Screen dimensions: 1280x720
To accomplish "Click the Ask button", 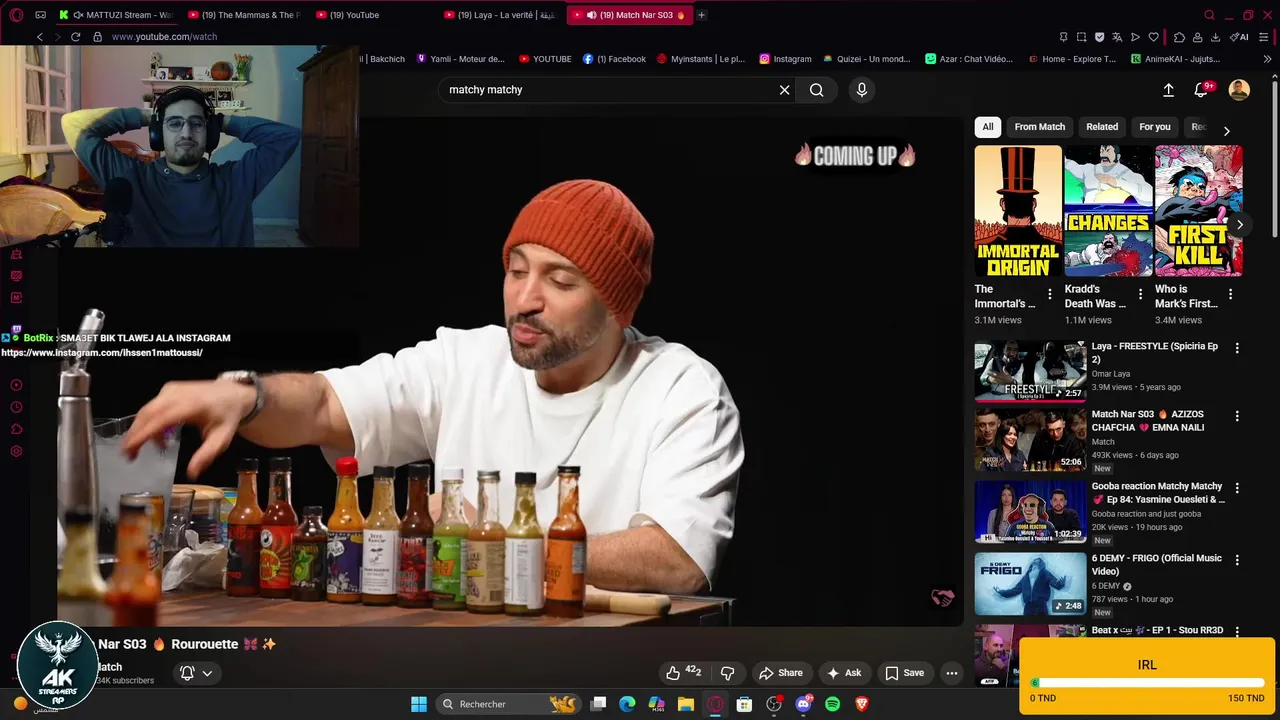I will [844, 673].
